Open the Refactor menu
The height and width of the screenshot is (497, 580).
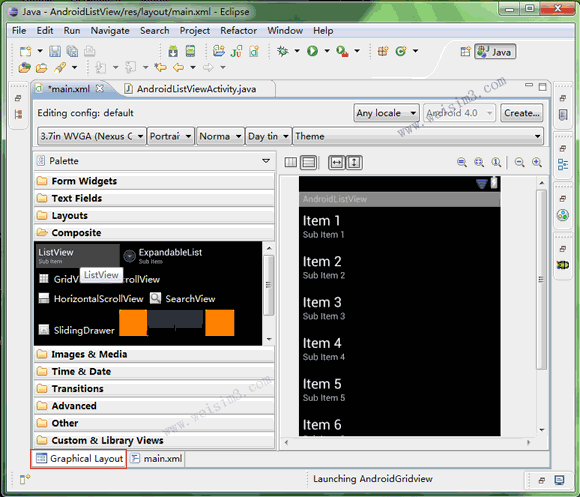[239, 30]
